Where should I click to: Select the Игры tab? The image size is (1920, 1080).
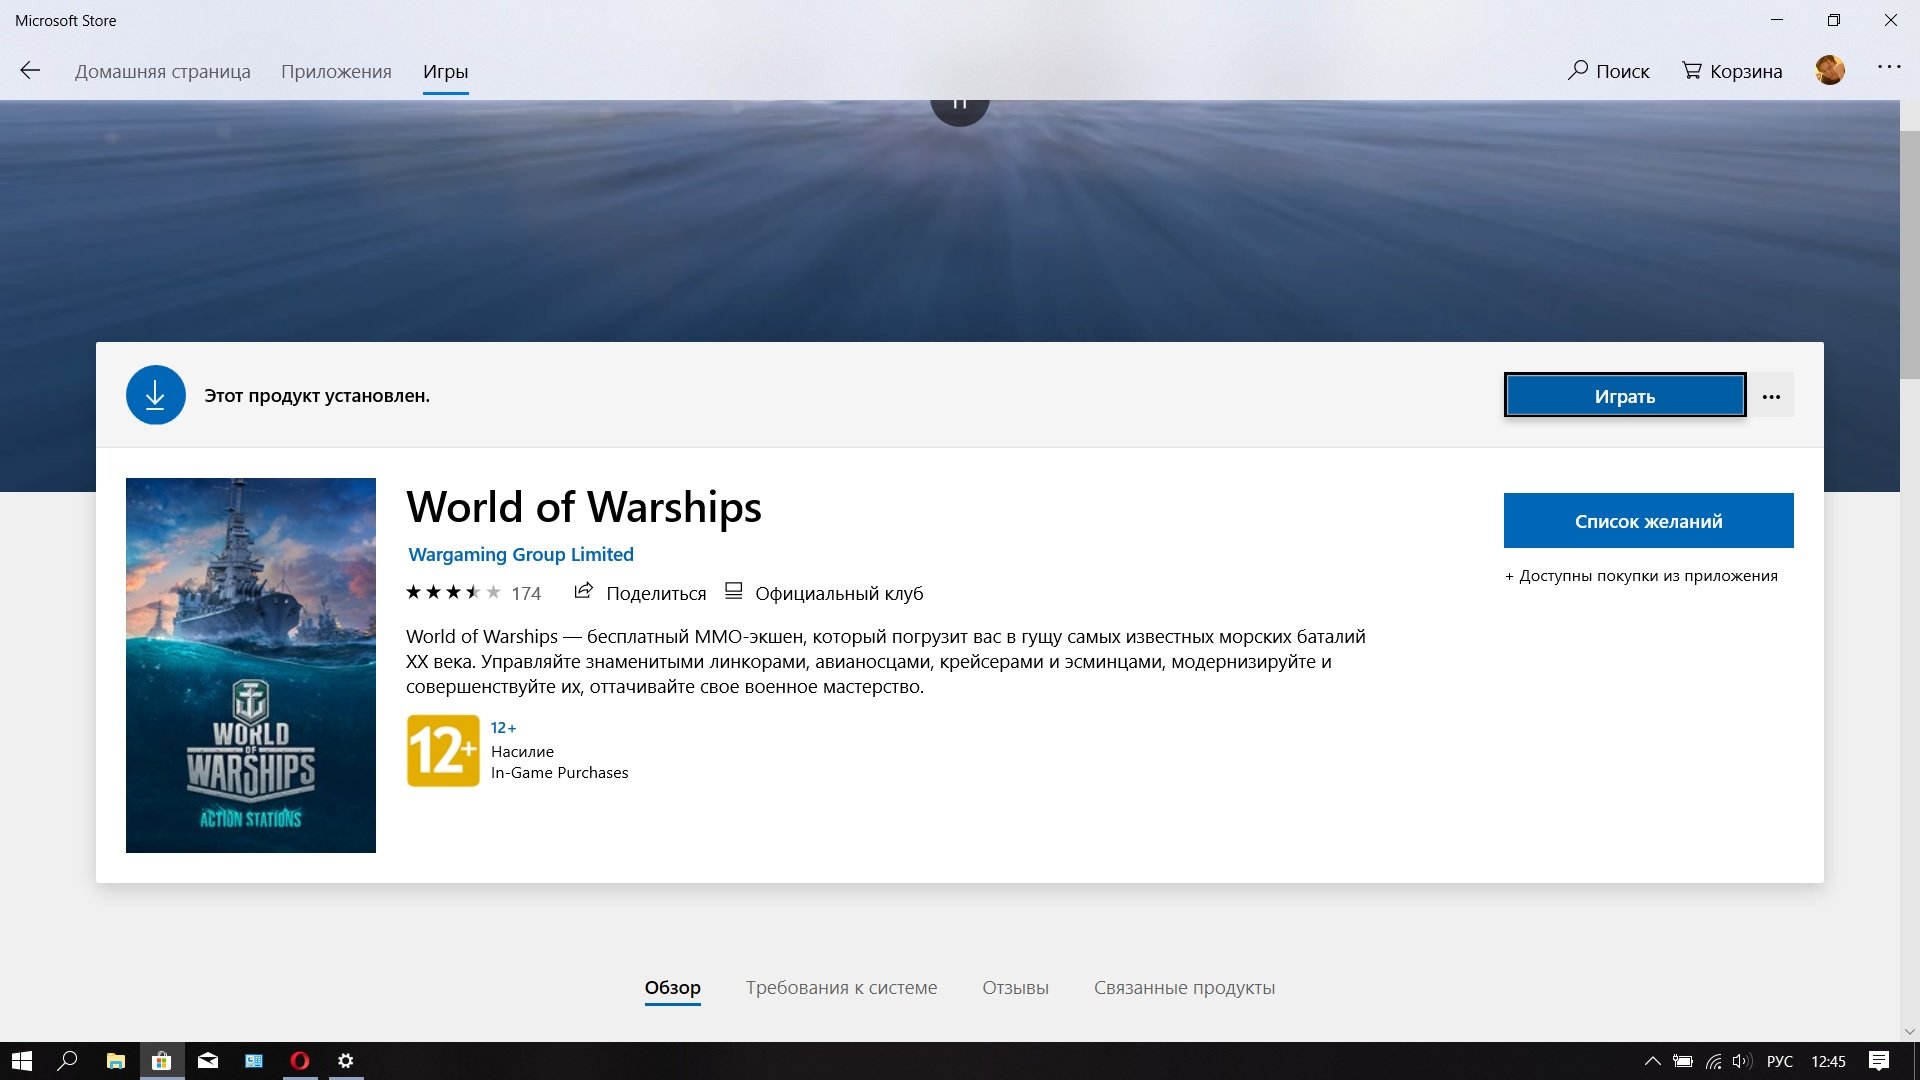click(445, 71)
